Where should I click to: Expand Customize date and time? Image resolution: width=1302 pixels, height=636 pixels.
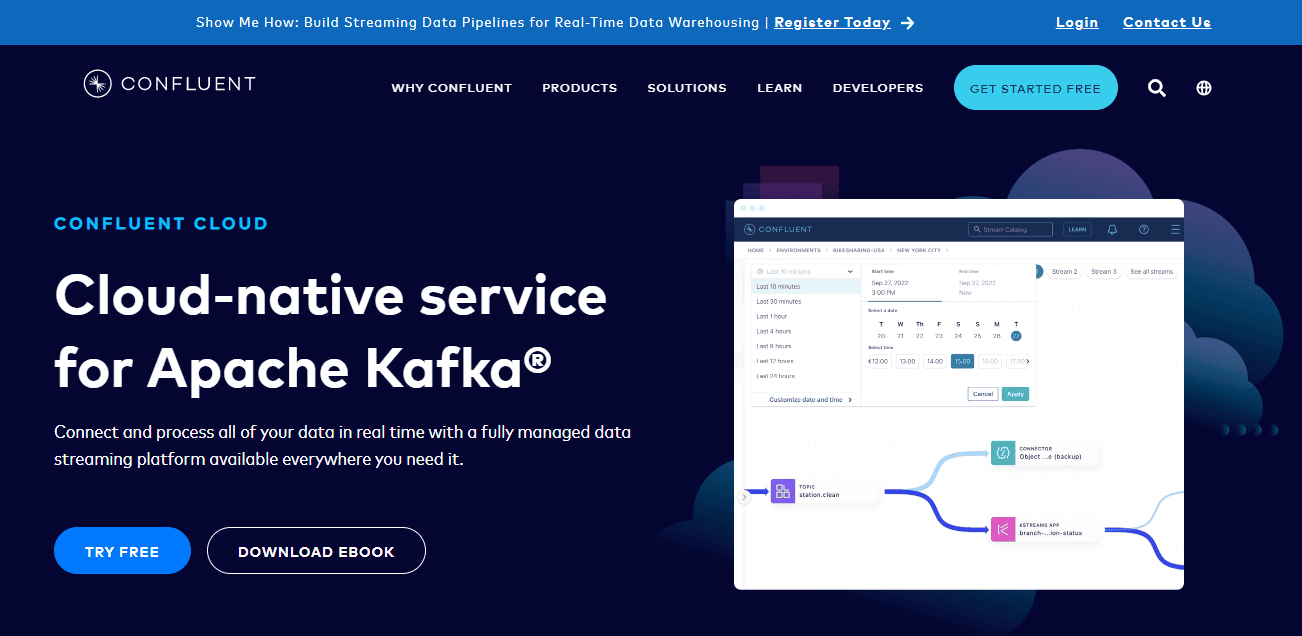coord(809,400)
